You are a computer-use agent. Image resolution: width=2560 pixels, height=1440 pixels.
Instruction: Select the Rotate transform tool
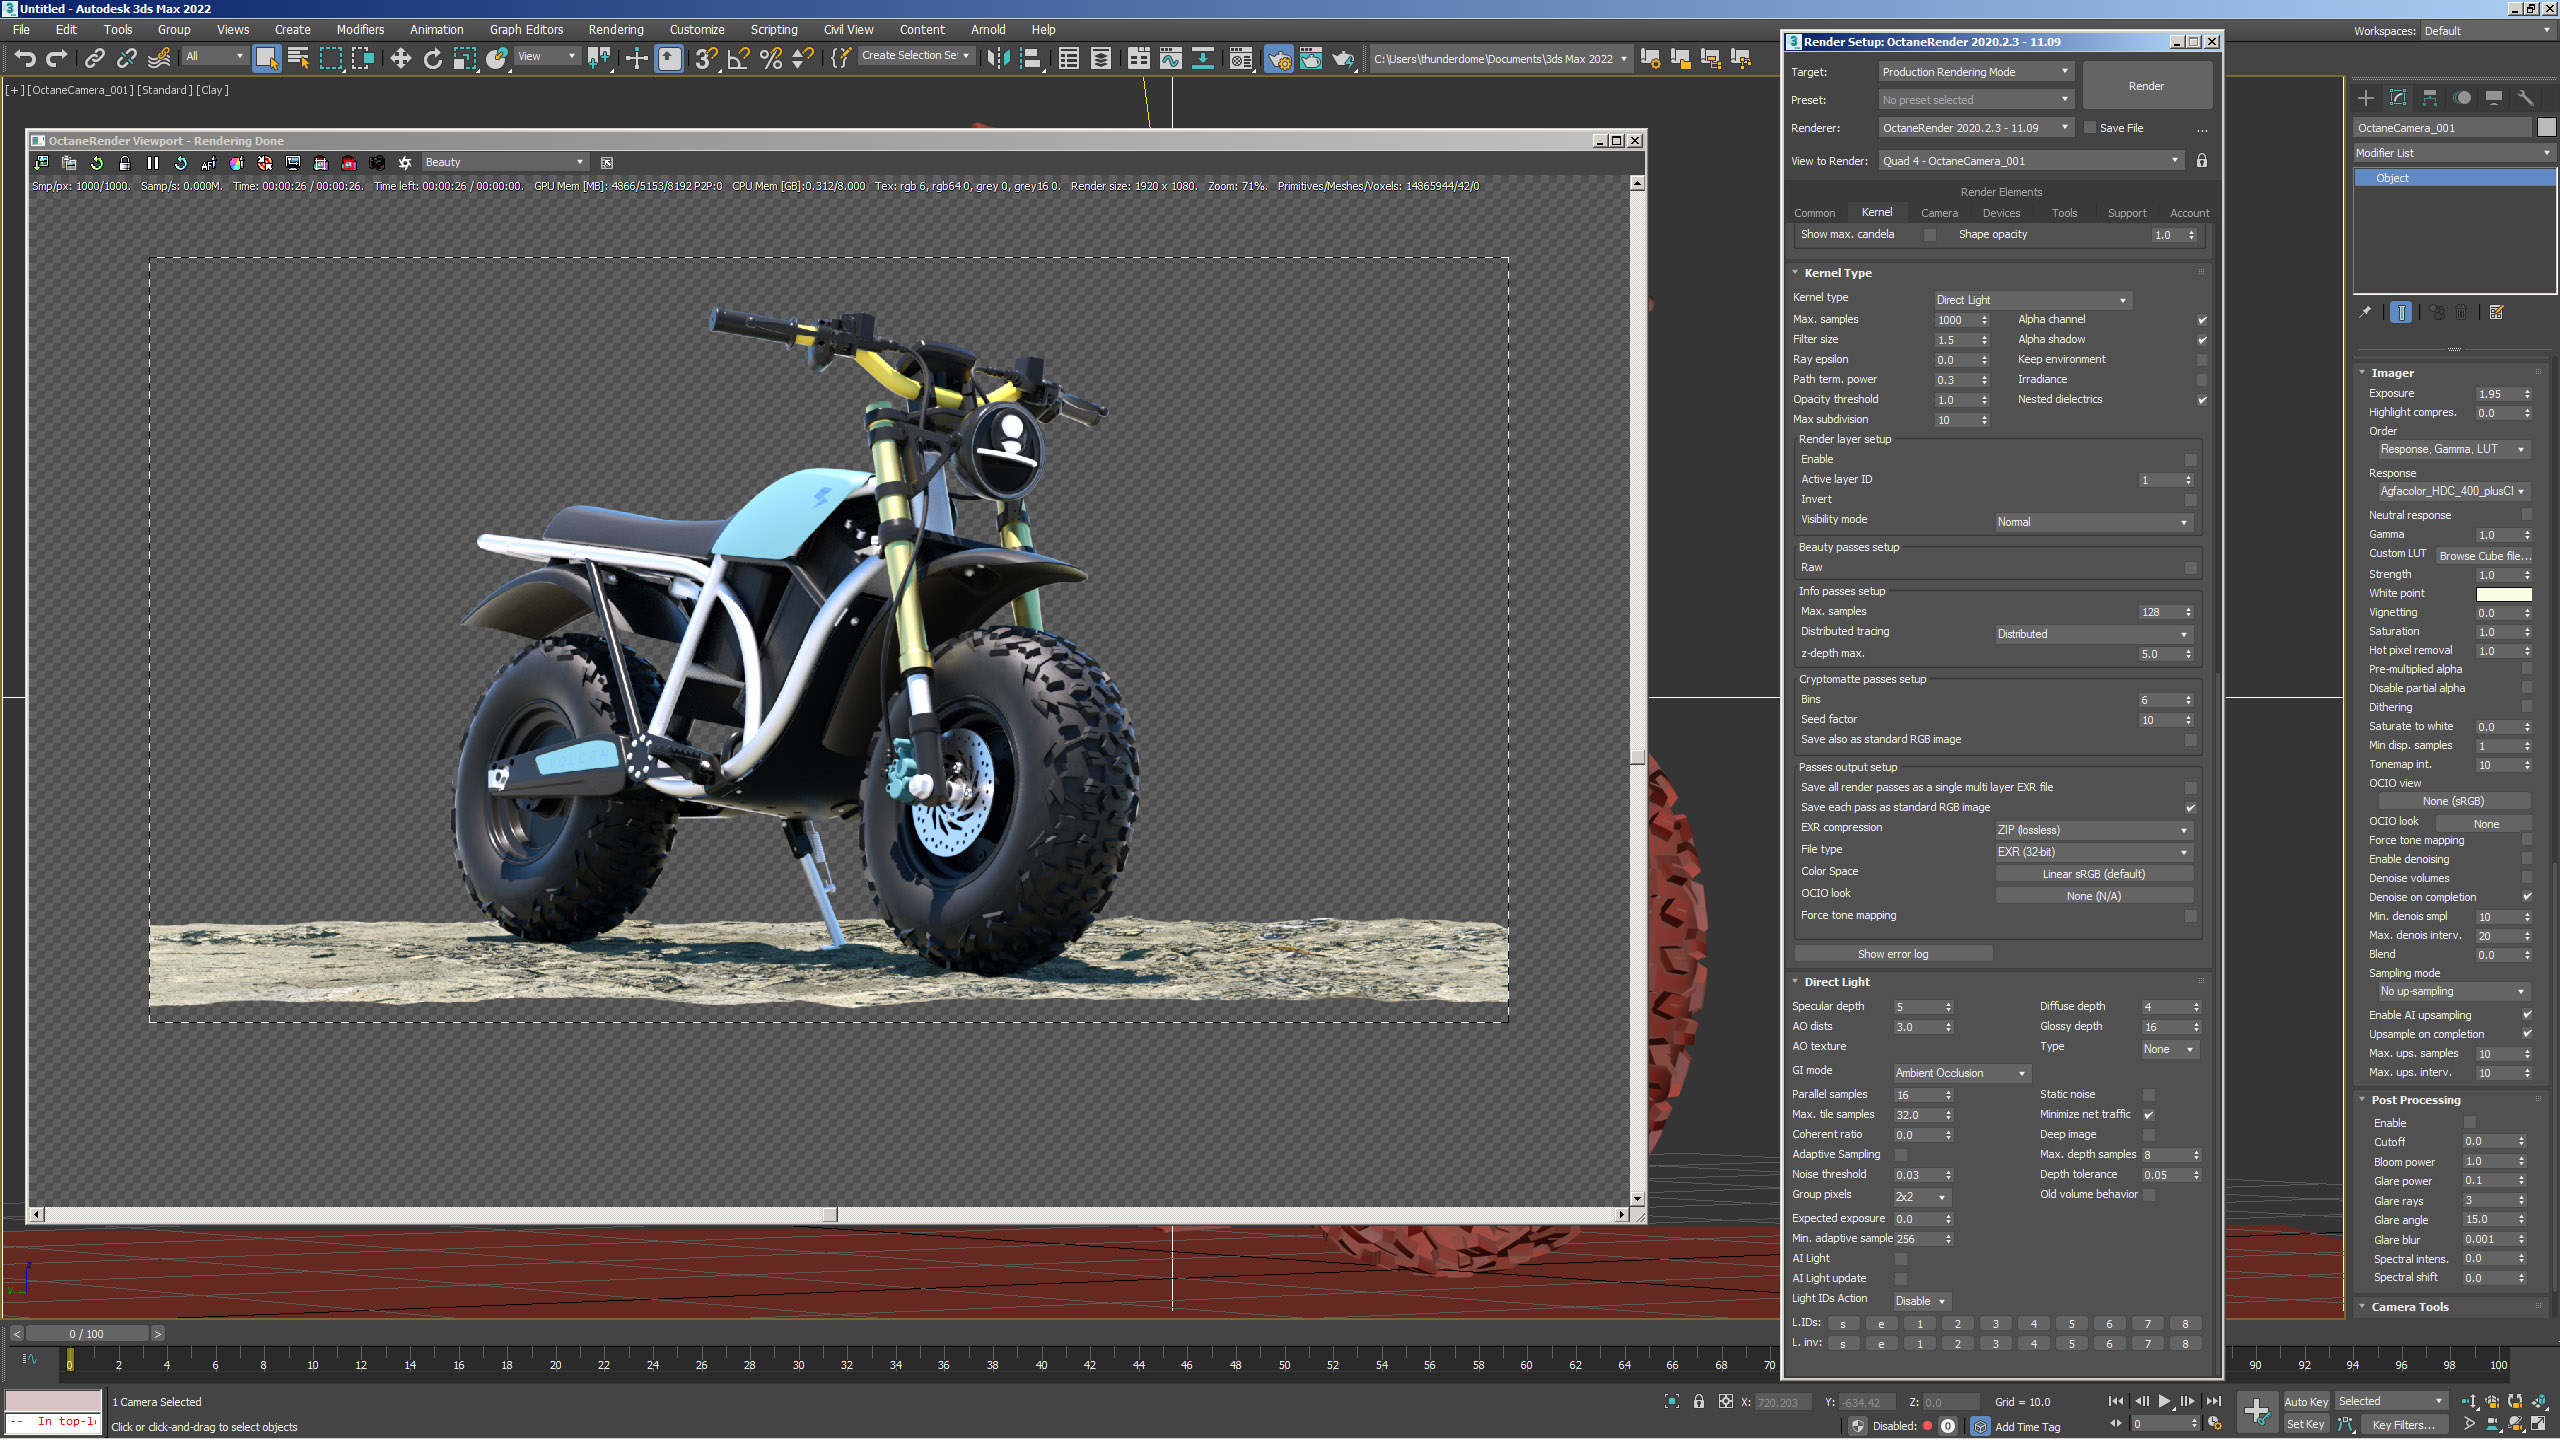pyautogui.click(x=432, y=59)
